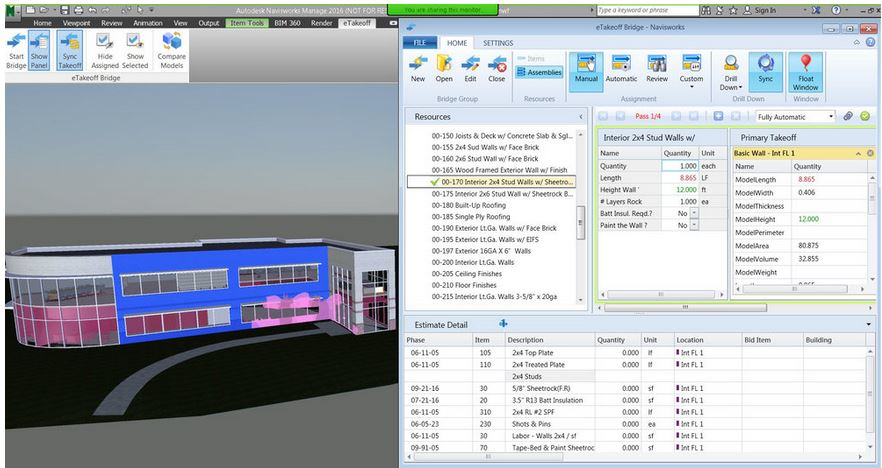This screenshot has width=882, height=468.
Task: Click the Estimate Detail pin icon
Action: (503, 324)
